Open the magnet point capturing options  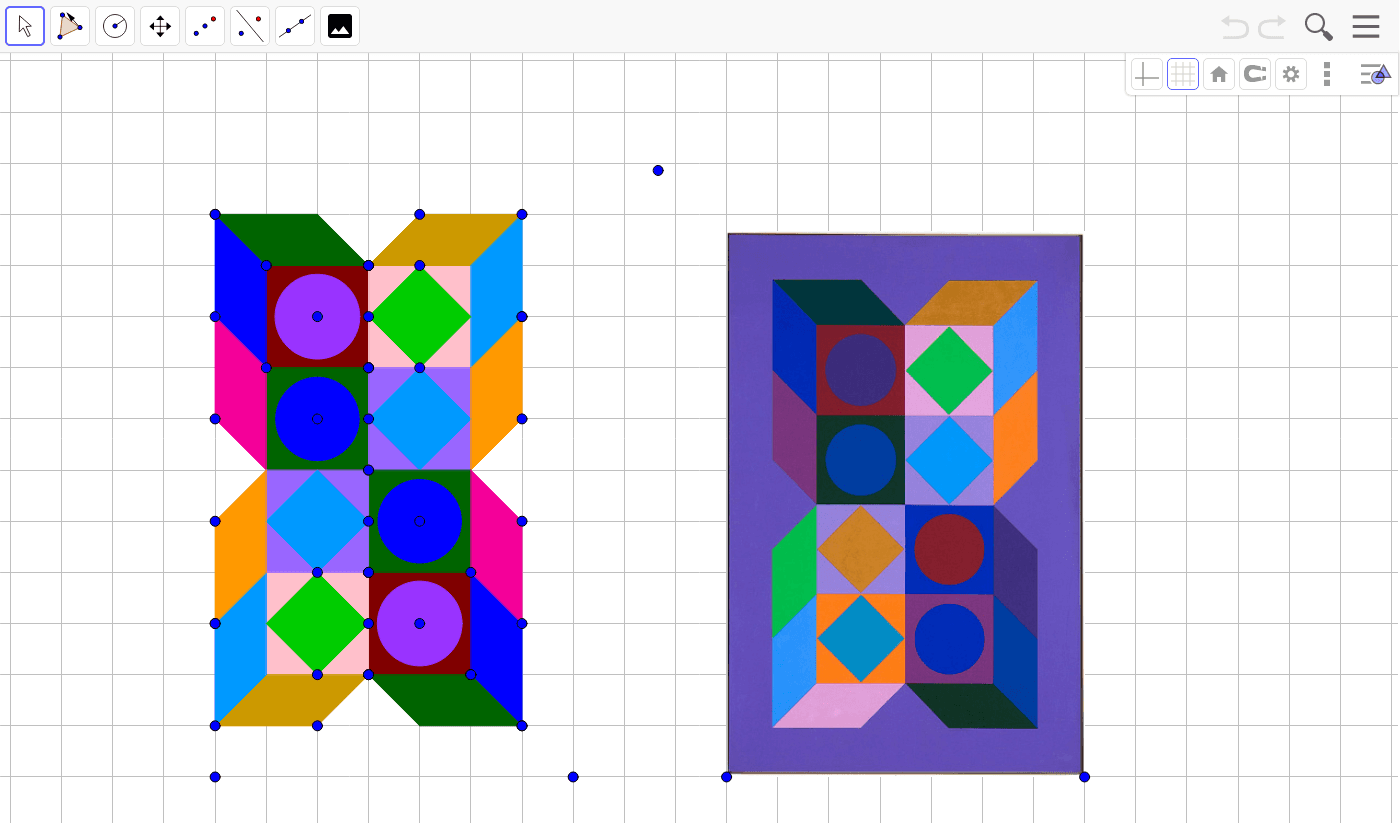coord(1255,74)
